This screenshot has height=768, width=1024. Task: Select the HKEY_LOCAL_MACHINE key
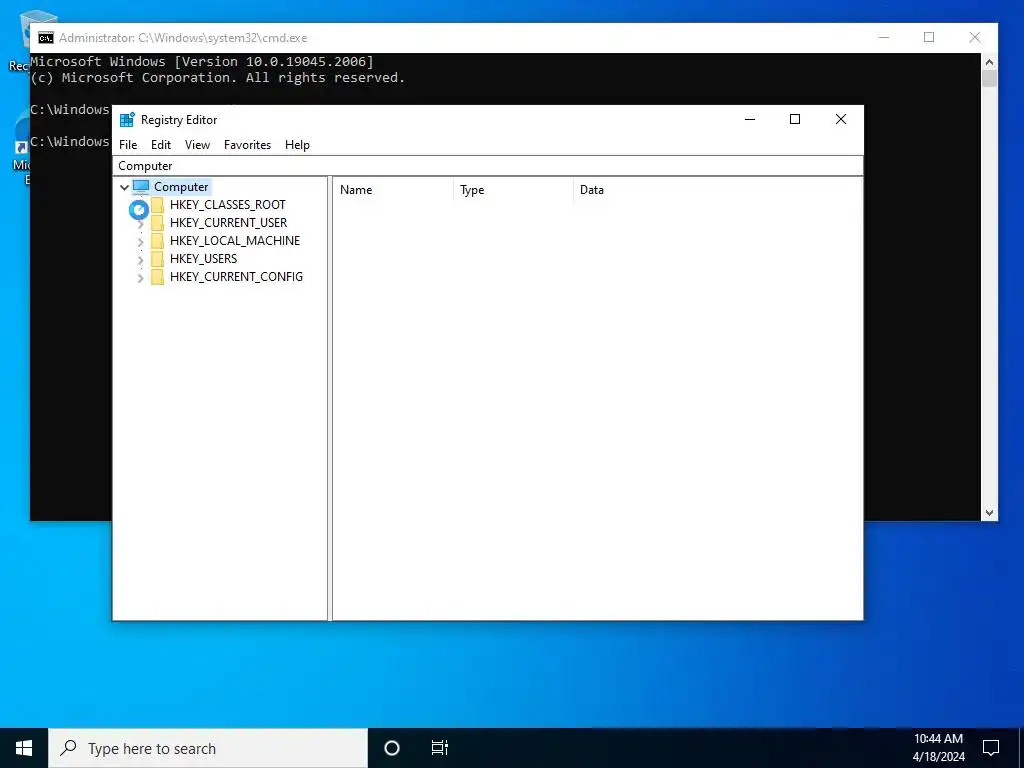tap(234, 241)
